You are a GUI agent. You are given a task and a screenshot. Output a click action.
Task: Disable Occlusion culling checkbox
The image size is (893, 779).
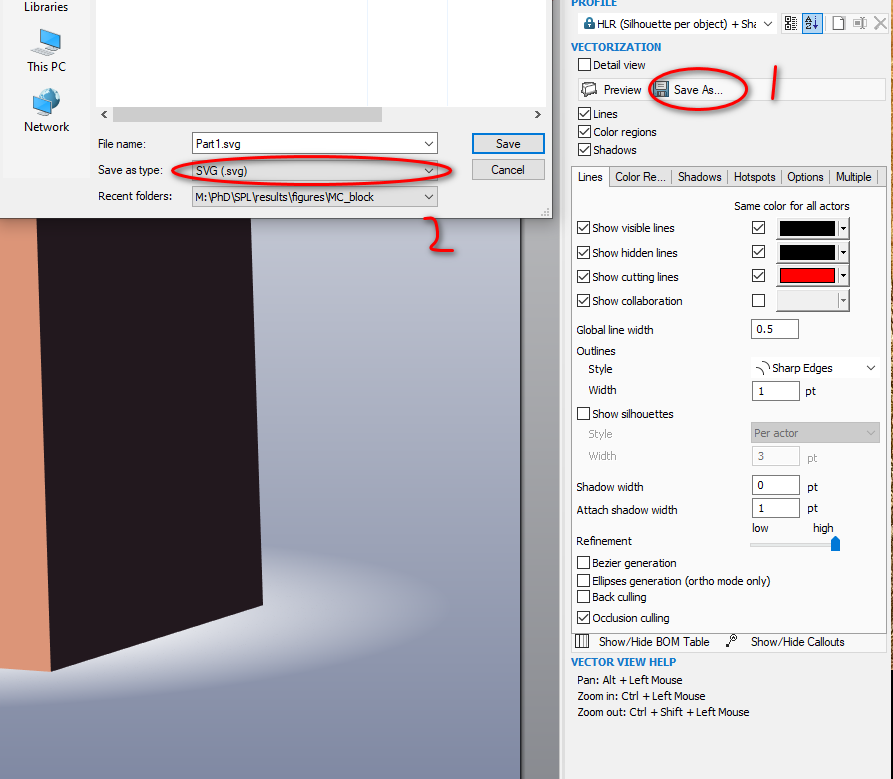583,617
